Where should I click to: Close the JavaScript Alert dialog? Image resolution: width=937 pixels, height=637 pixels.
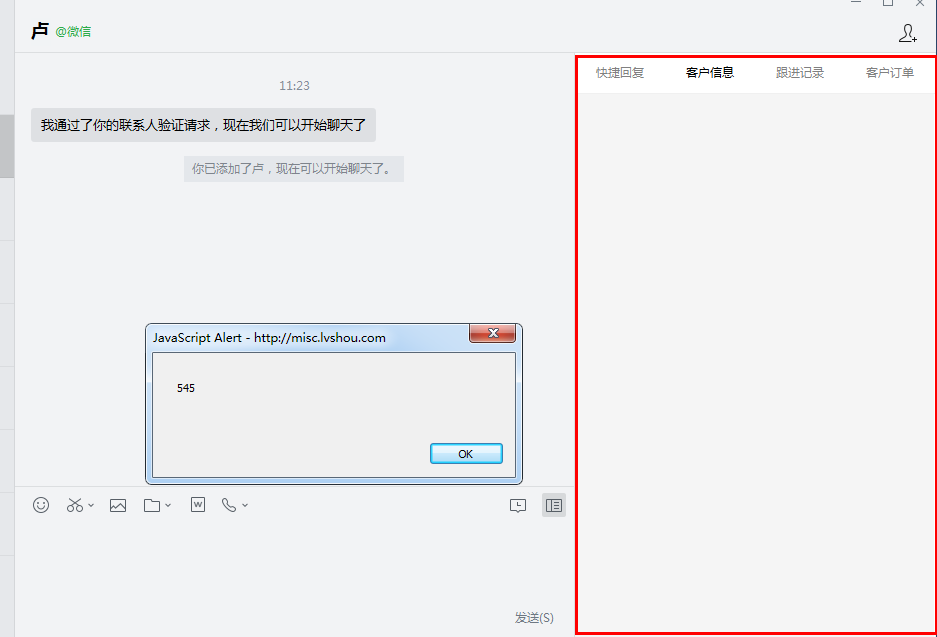coord(492,333)
